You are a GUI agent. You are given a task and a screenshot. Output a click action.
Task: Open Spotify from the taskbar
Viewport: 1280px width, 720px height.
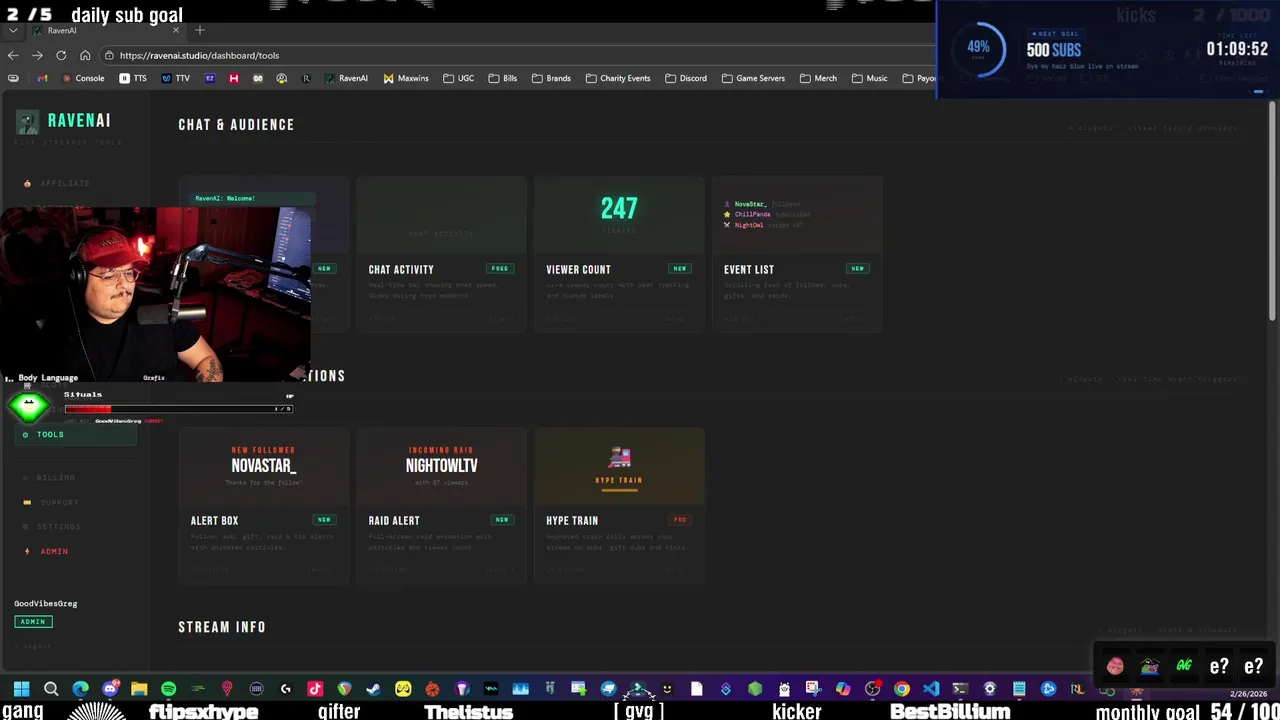pos(168,689)
